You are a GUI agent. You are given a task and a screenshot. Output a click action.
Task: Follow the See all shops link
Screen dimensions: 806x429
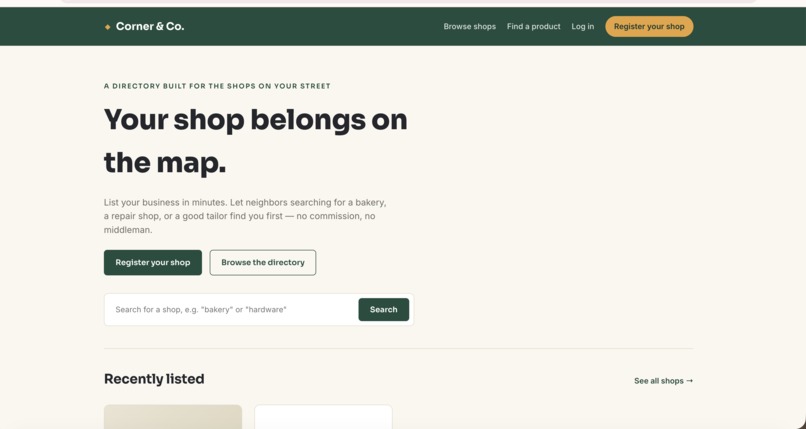(x=663, y=381)
